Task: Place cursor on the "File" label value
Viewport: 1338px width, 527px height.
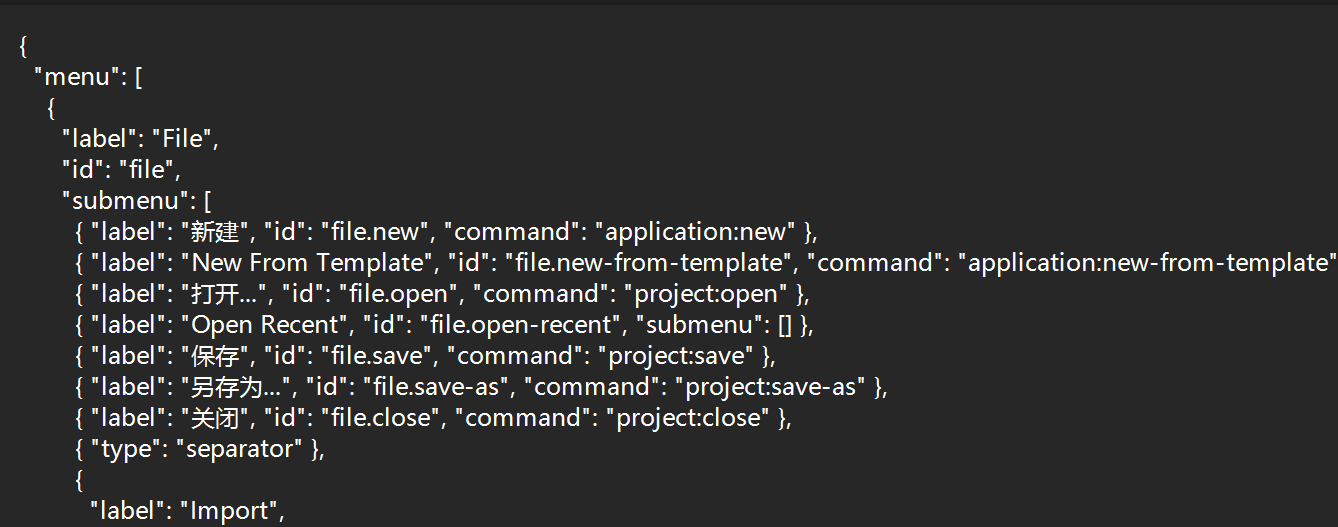Action: click(x=182, y=139)
